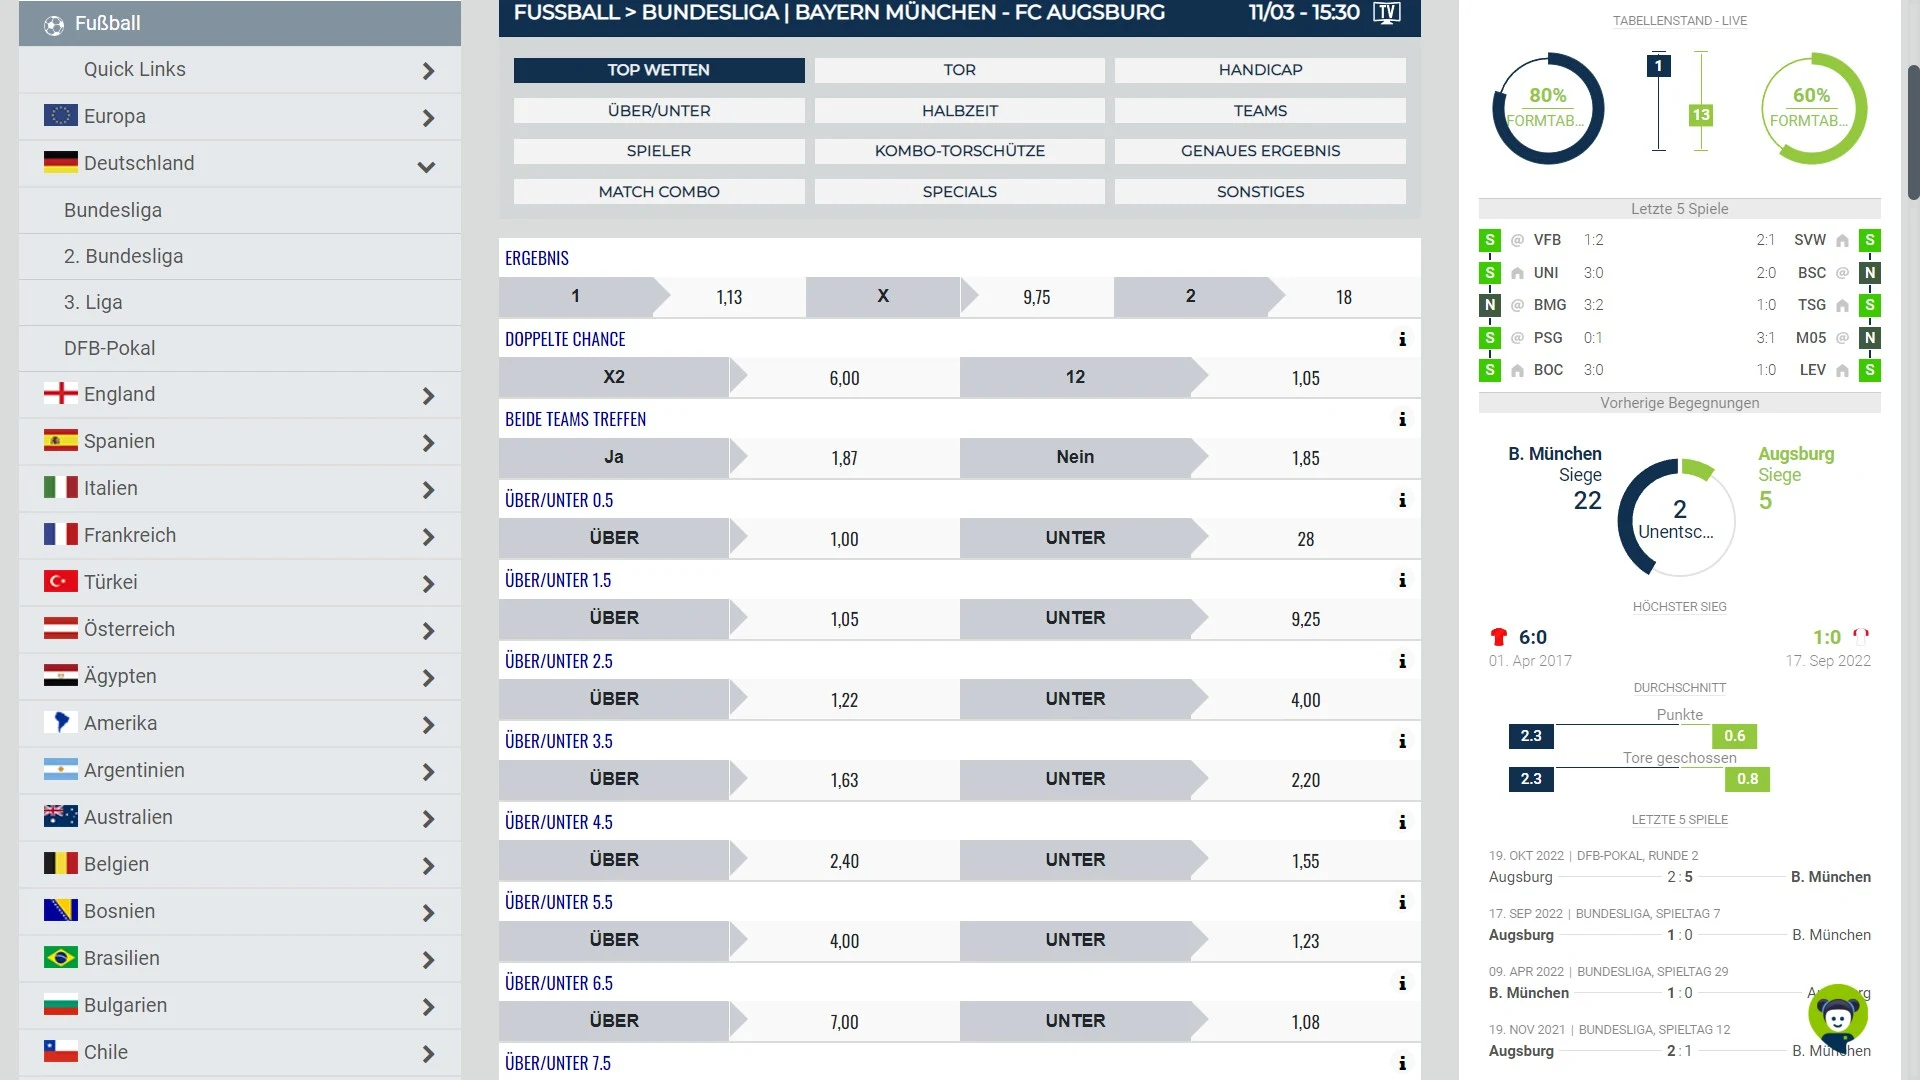Select the TOP WETTEN tab
Image resolution: width=1920 pixels, height=1080 pixels.
click(x=659, y=70)
